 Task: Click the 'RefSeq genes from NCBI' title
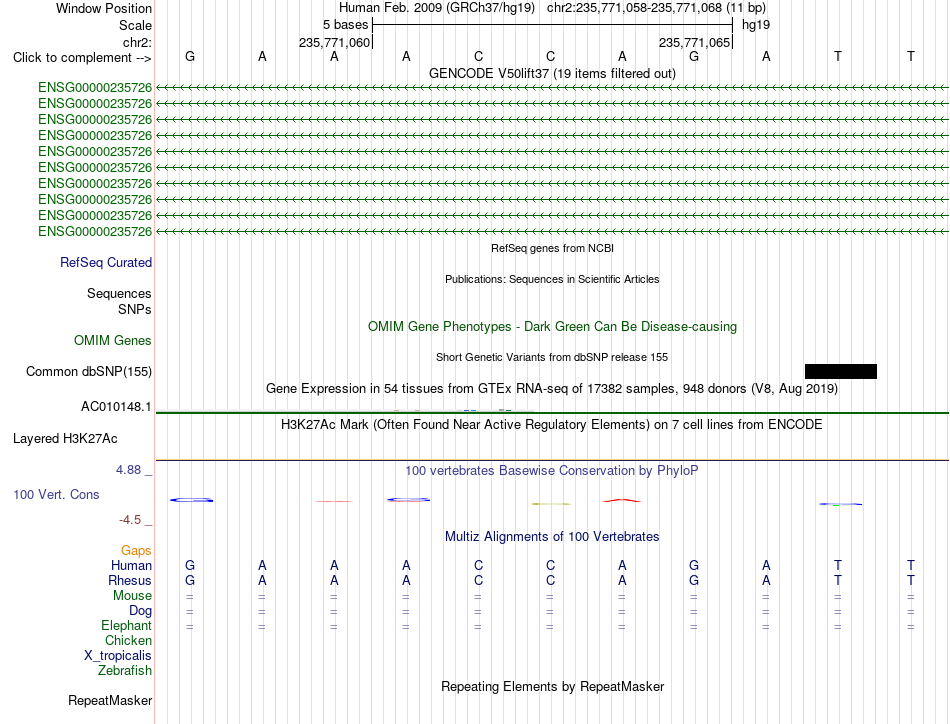click(552, 248)
